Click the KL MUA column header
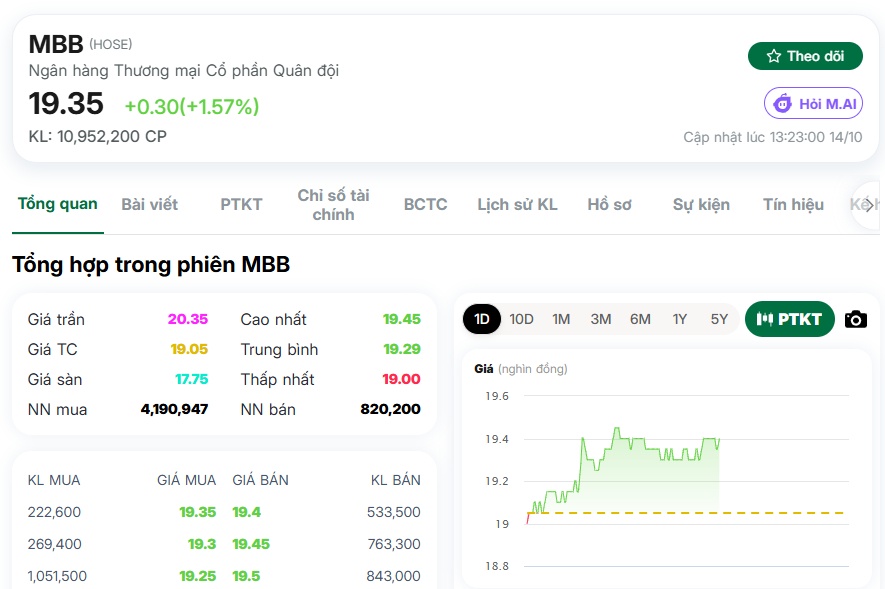 pos(54,480)
